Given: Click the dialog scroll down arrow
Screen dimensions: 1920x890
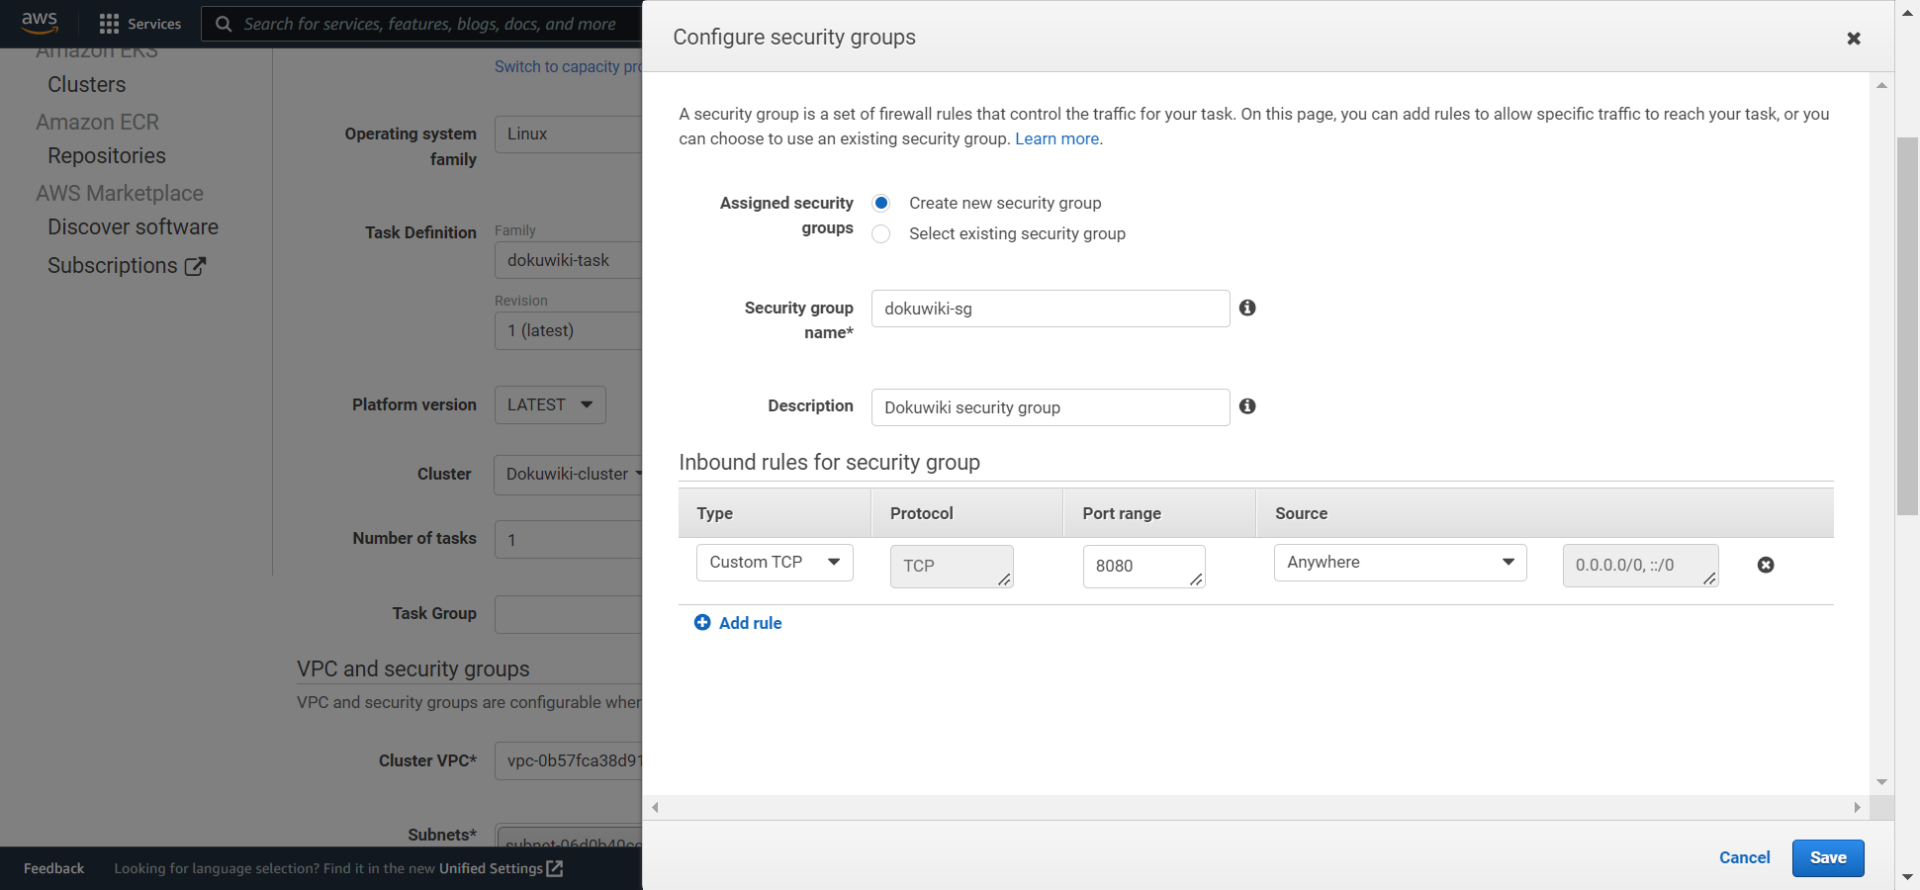Looking at the screenshot, I should [1882, 782].
